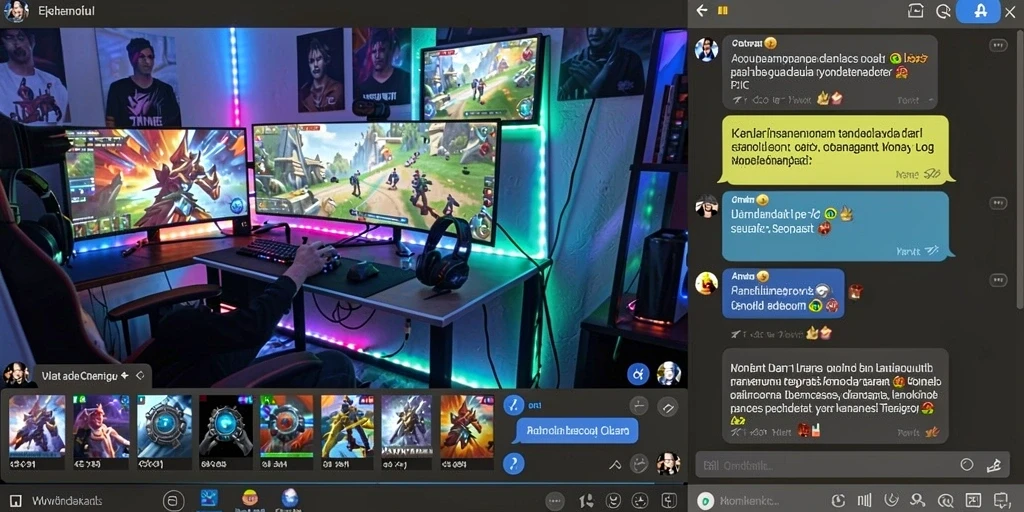This screenshot has width=1024, height=512.
Task: Click the blue question mark icon in mini chat
Action: point(514,464)
